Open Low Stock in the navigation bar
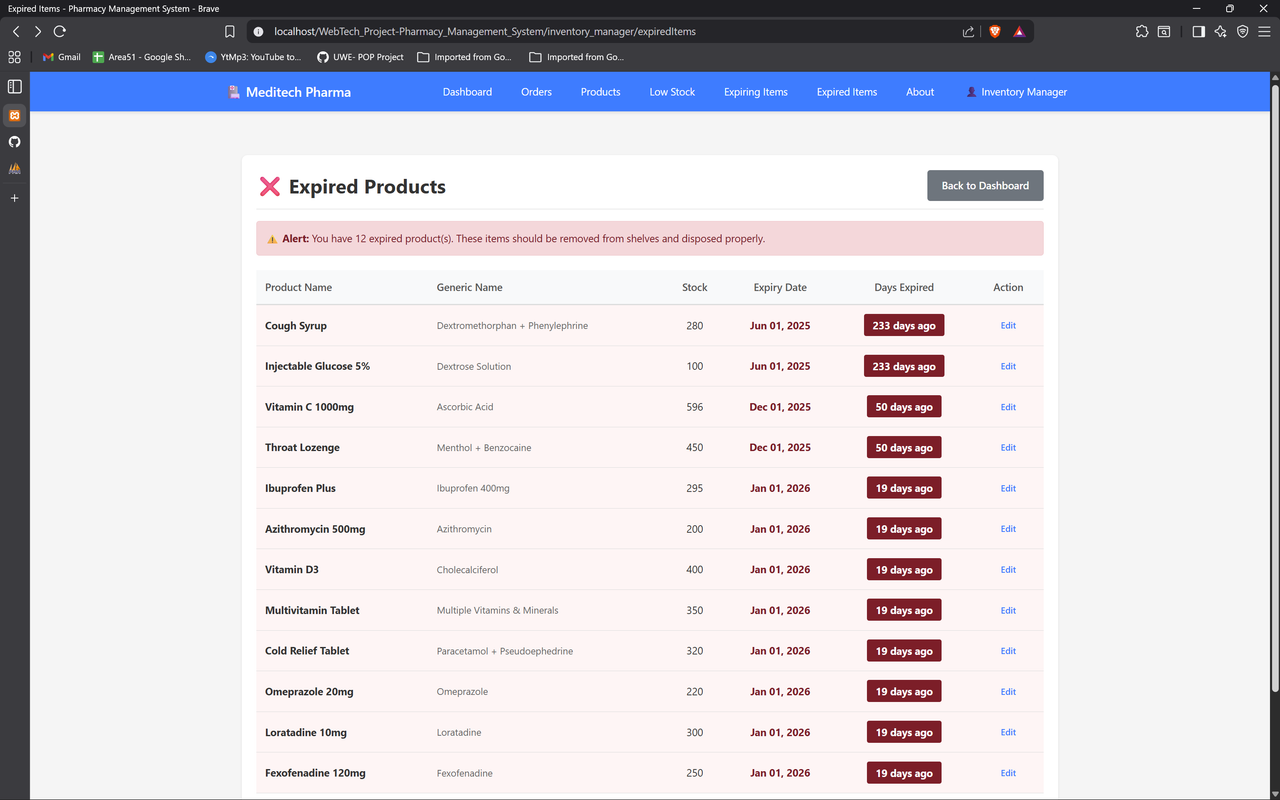The height and width of the screenshot is (800, 1280). pos(672,92)
